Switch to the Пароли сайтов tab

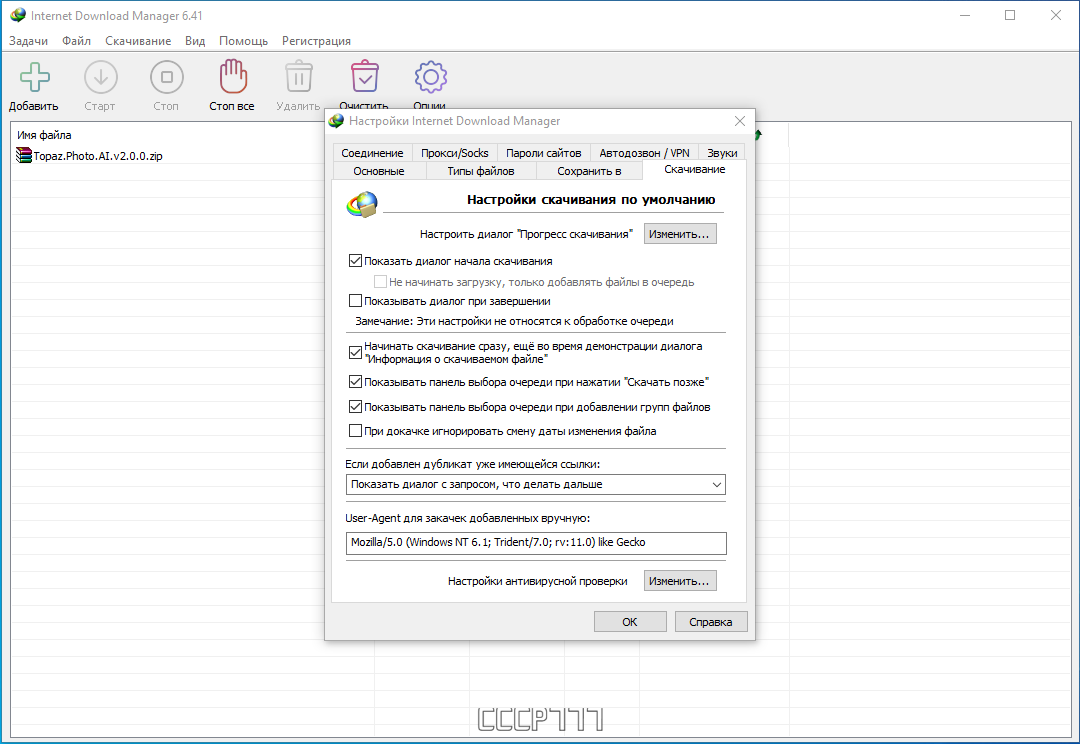tap(543, 153)
